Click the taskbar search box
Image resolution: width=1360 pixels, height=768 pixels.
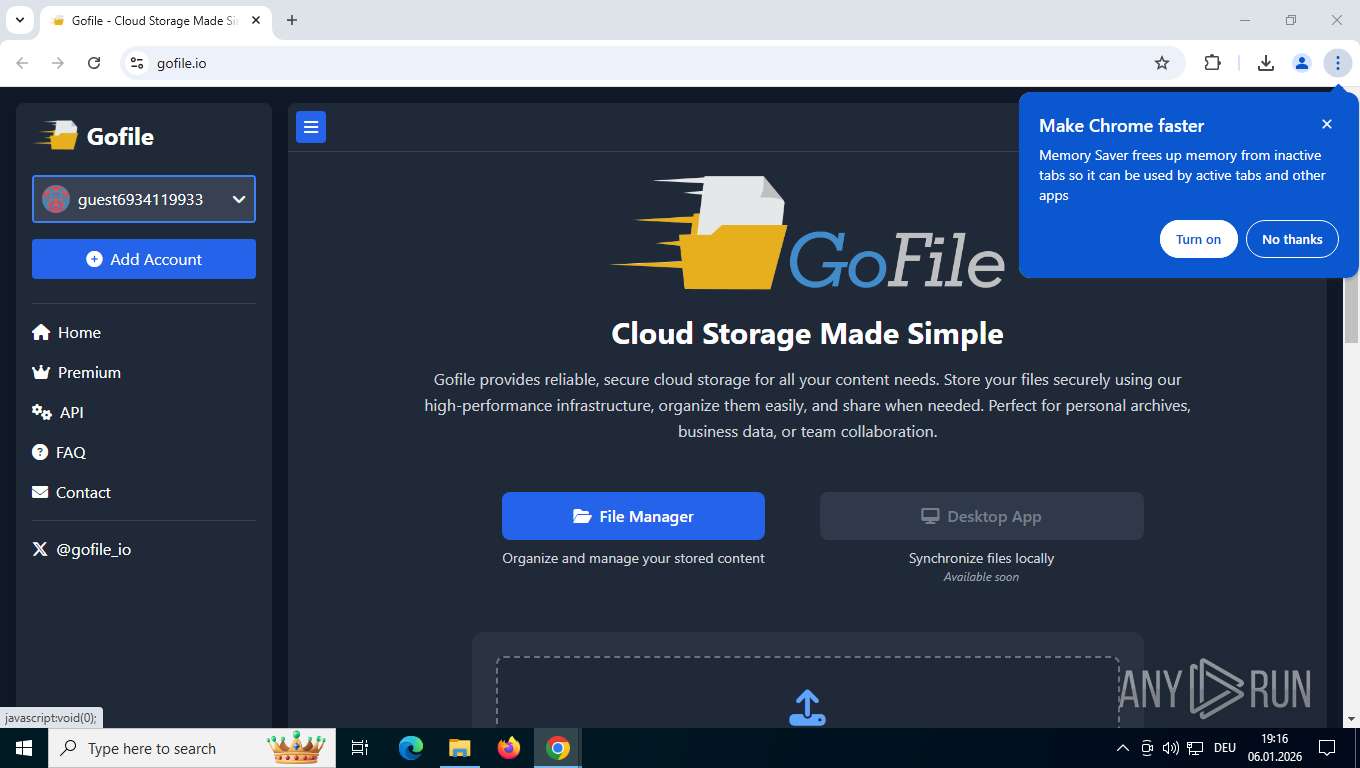pos(192,748)
